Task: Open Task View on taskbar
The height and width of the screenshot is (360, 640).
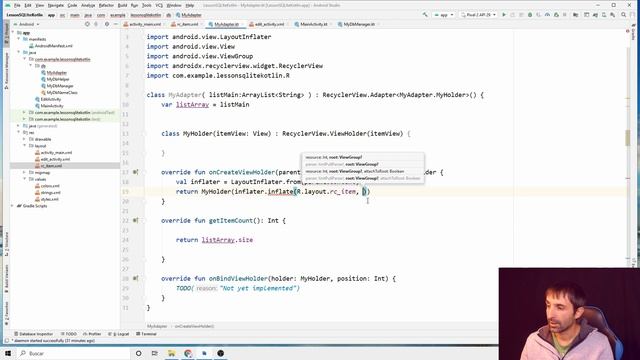Action: tap(154, 353)
